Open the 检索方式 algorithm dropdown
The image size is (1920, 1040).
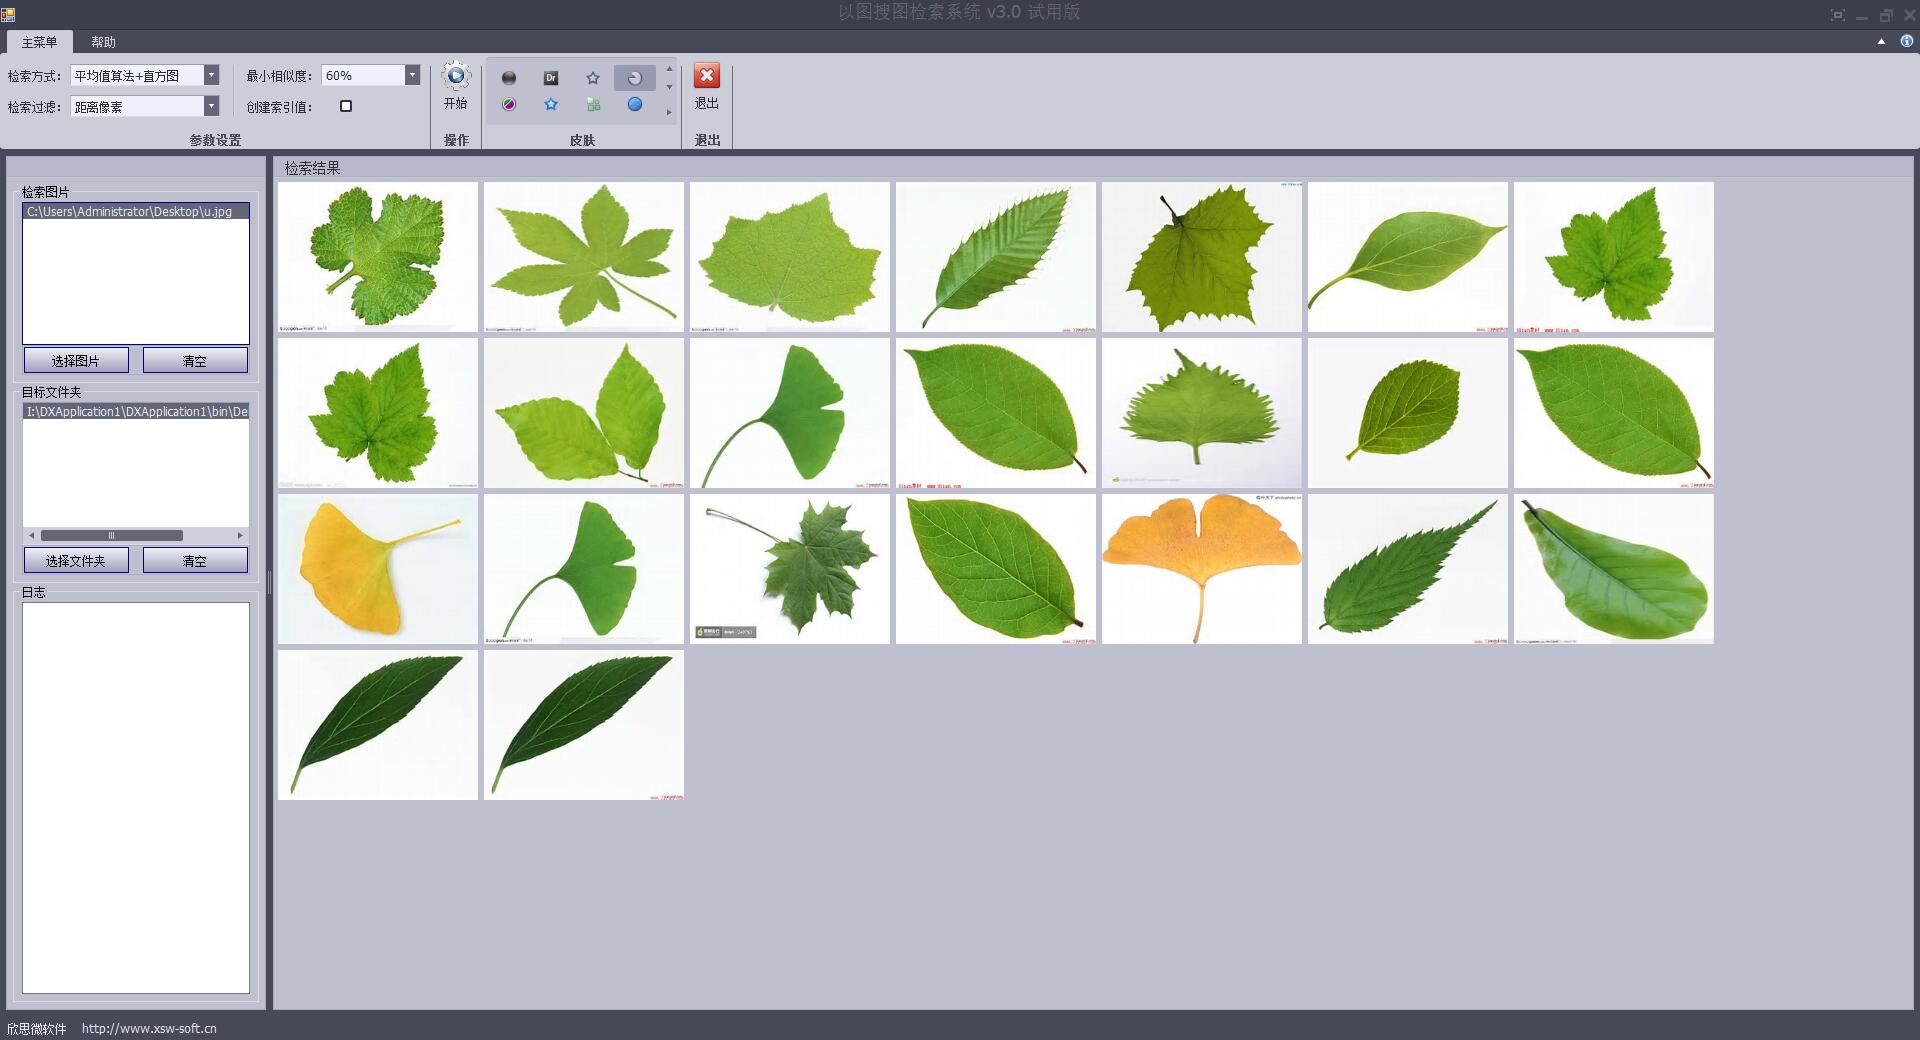coord(211,76)
